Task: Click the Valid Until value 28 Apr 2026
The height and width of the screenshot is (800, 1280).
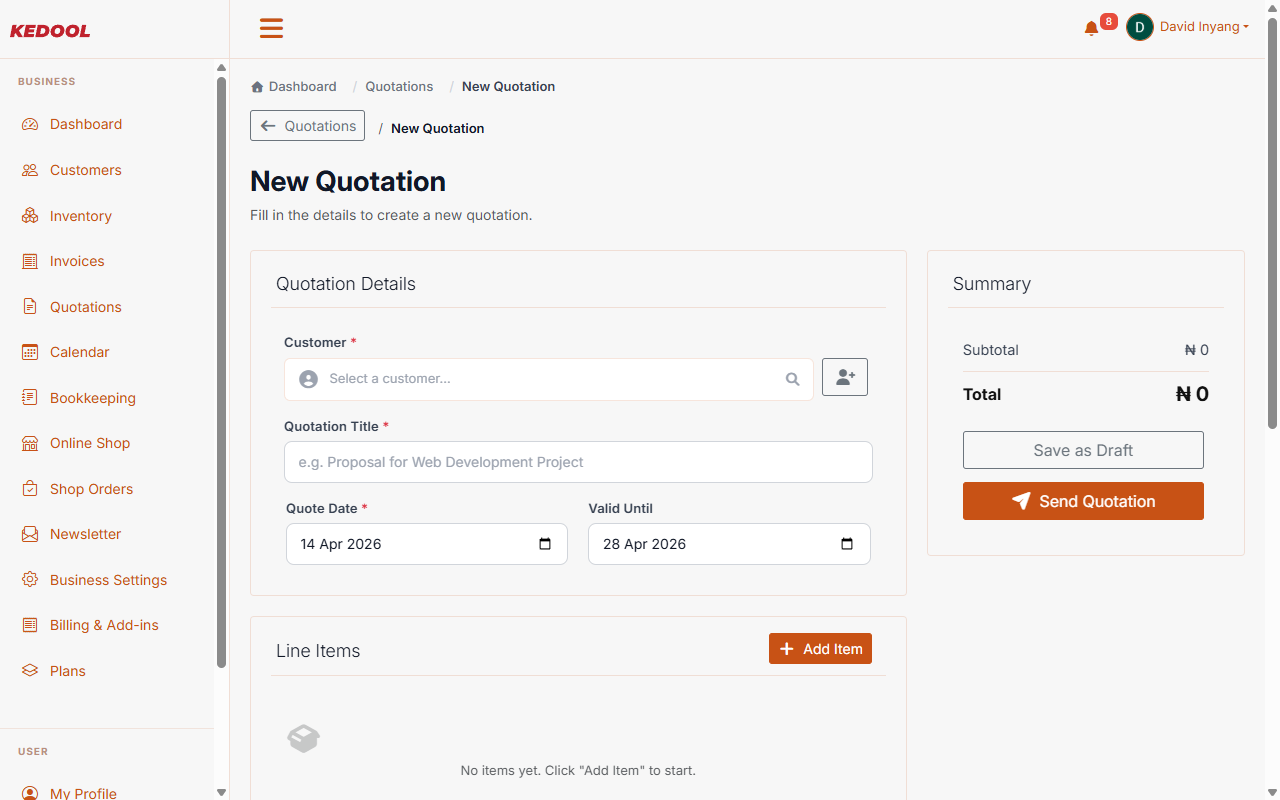Action: (x=644, y=544)
